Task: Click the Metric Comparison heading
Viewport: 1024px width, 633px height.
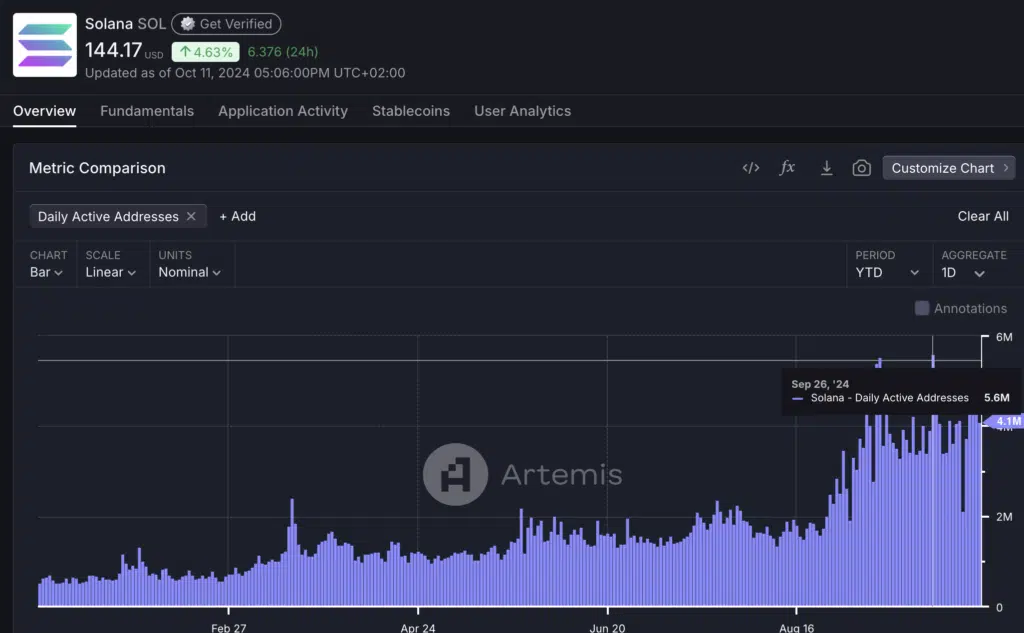Action: coord(97,168)
